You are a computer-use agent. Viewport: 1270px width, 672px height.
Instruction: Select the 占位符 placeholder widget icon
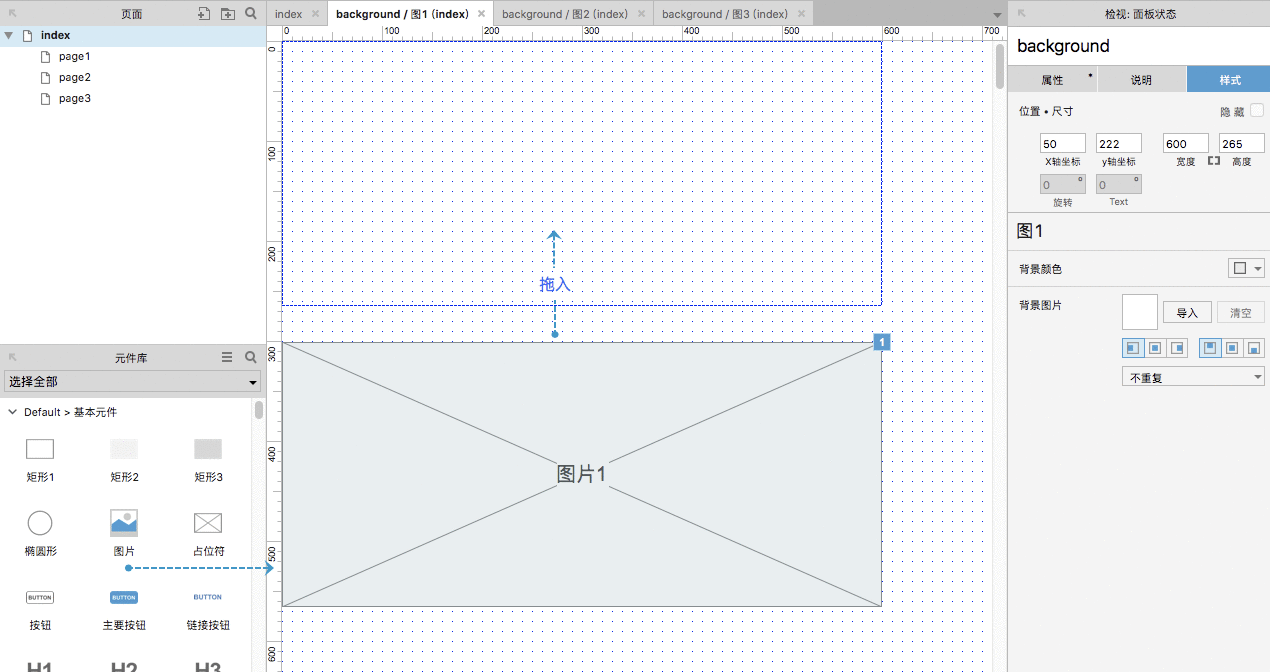(x=208, y=522)
